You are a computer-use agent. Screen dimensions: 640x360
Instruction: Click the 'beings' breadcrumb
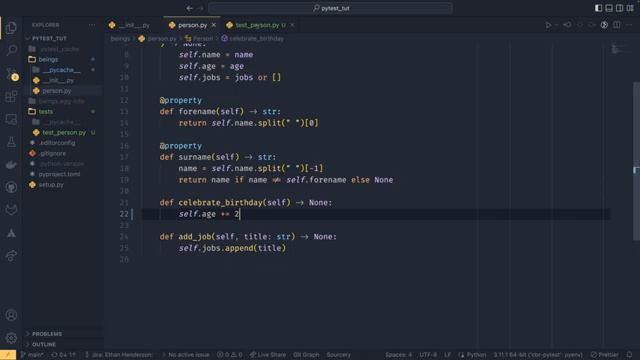pyautogui.click(x=120, y=38)
